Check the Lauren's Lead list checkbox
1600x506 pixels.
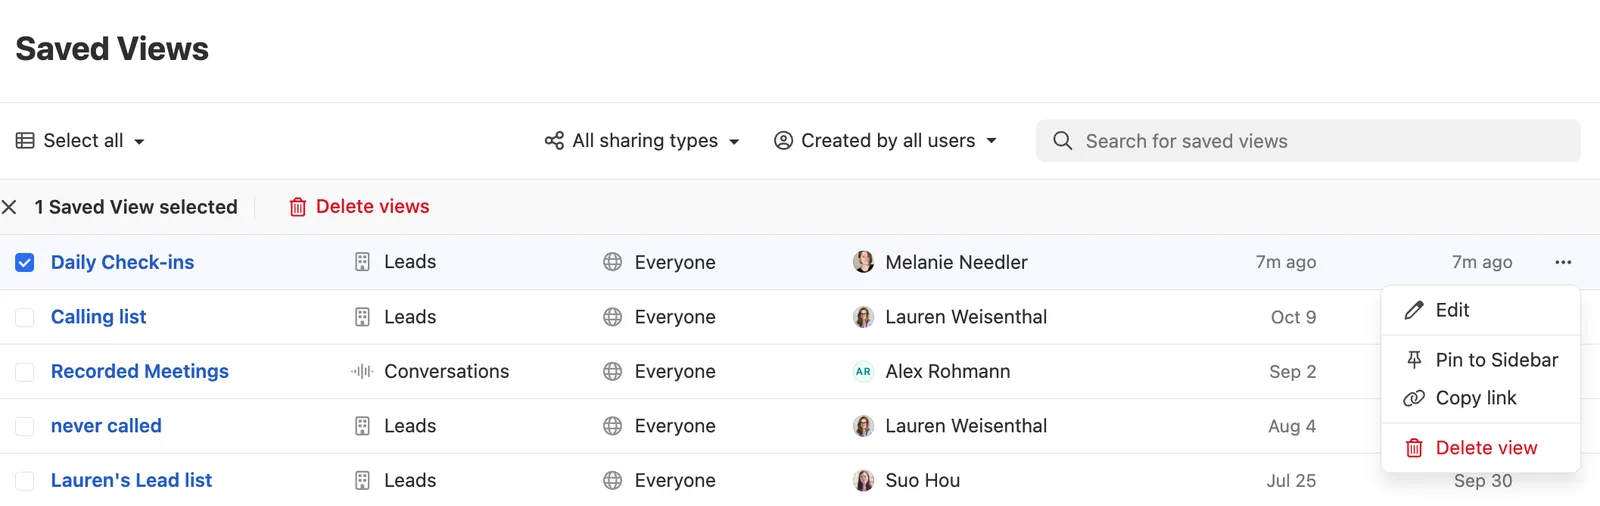pos(25,481)
